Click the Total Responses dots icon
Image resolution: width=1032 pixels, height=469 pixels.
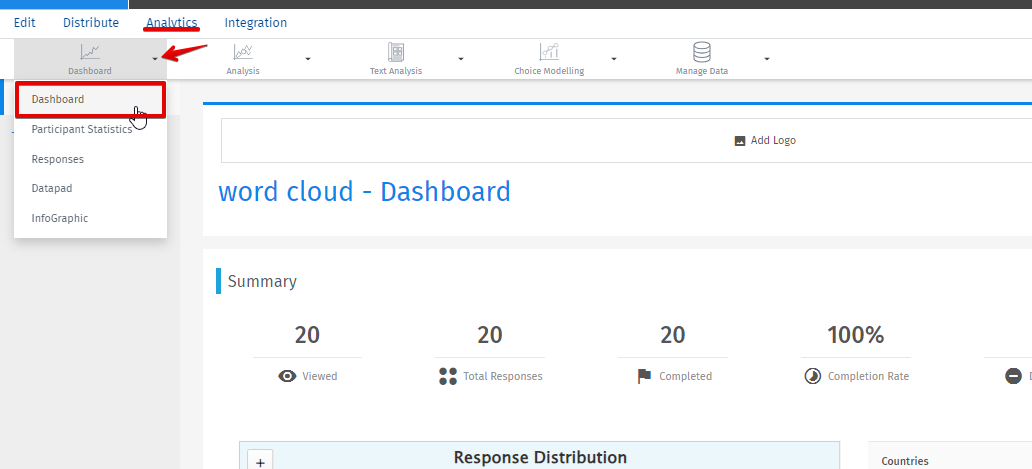448,376
